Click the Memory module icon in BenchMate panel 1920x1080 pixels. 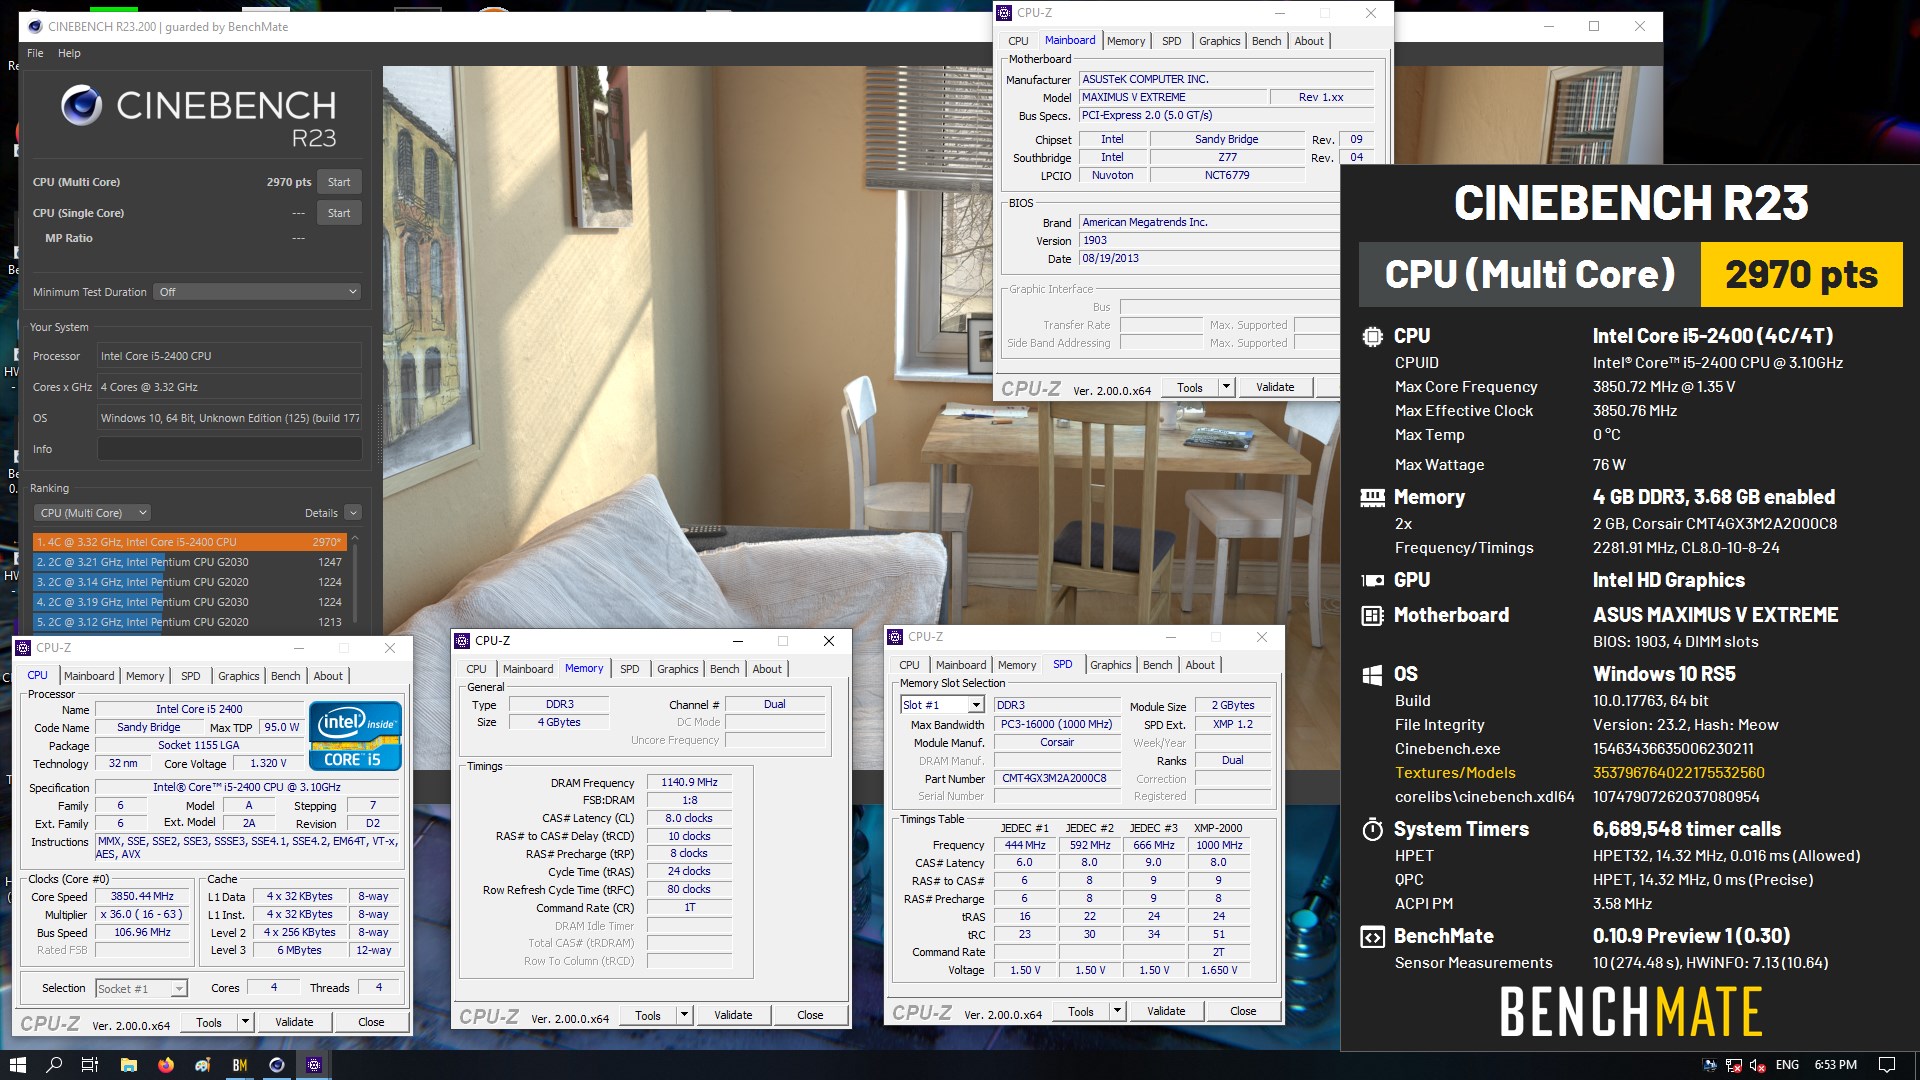1373,497
